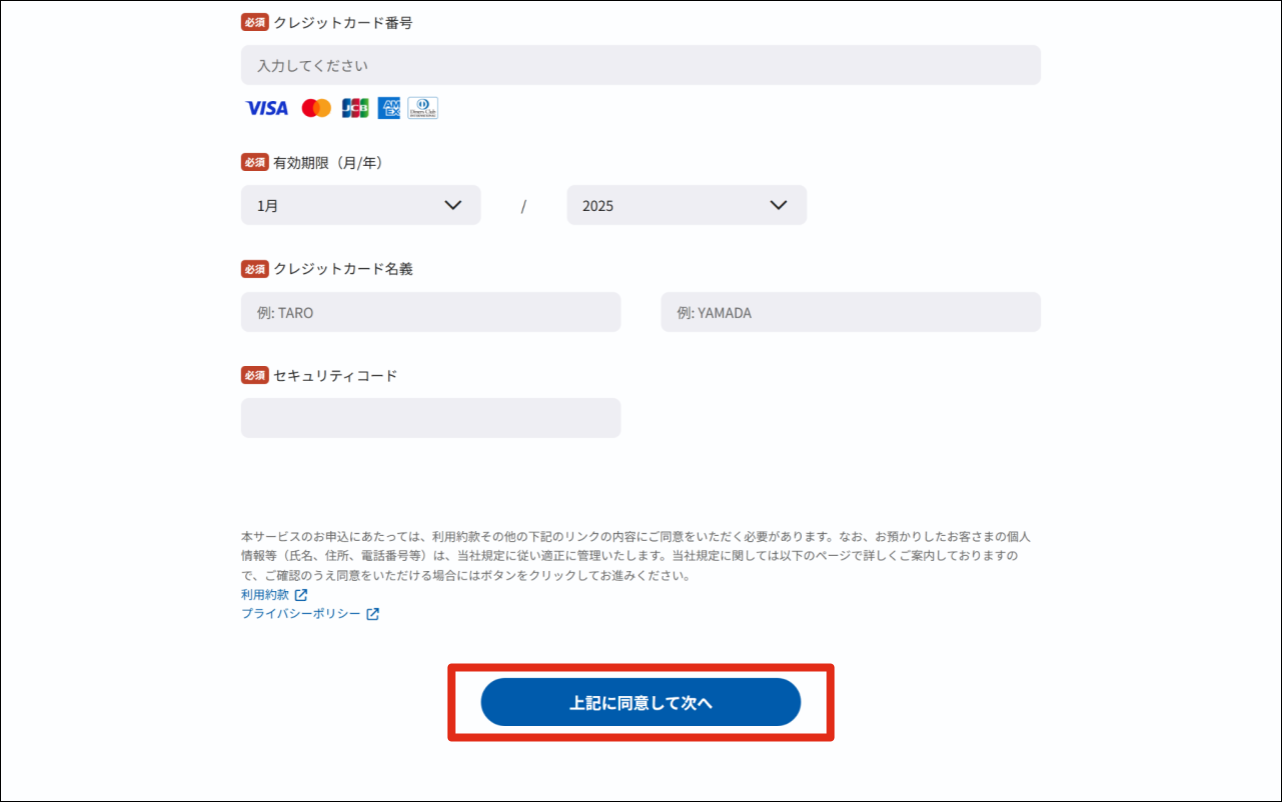1282x802 pixels.
Task: Click the 必須 badge next to クレジットカード名義
Action: click(x=255, y=269)
